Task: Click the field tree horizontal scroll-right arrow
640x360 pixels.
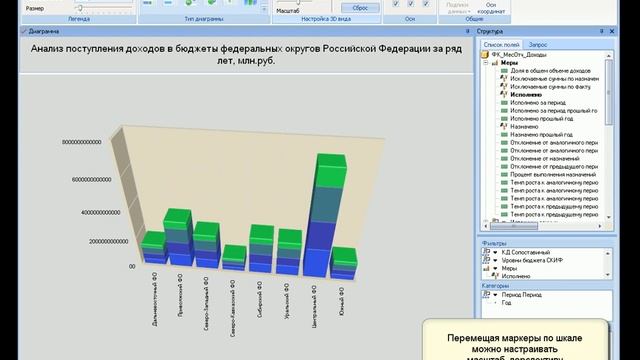Action: [x=600, y=226]
